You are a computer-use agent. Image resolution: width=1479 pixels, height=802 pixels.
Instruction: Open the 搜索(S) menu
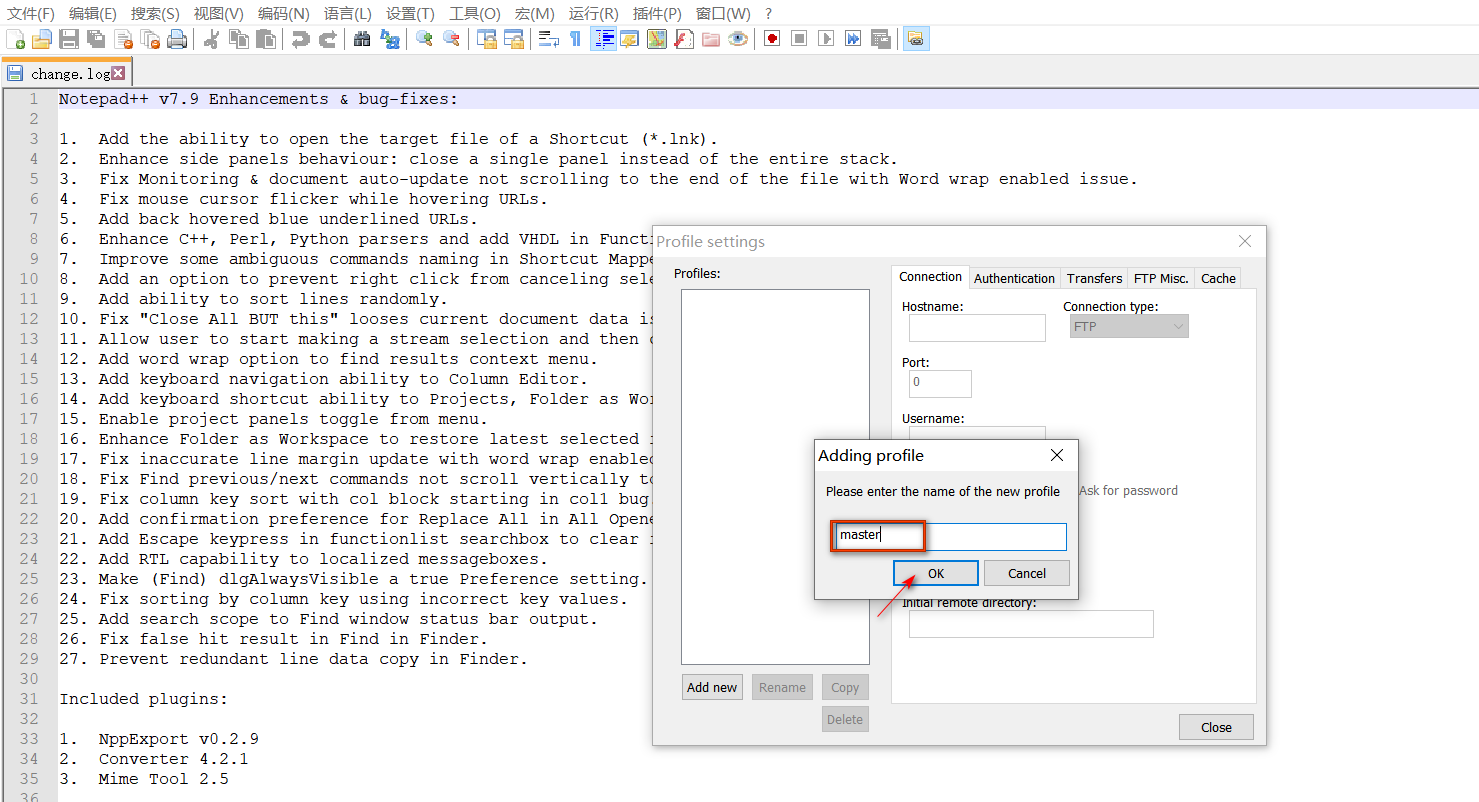[155, 13]
